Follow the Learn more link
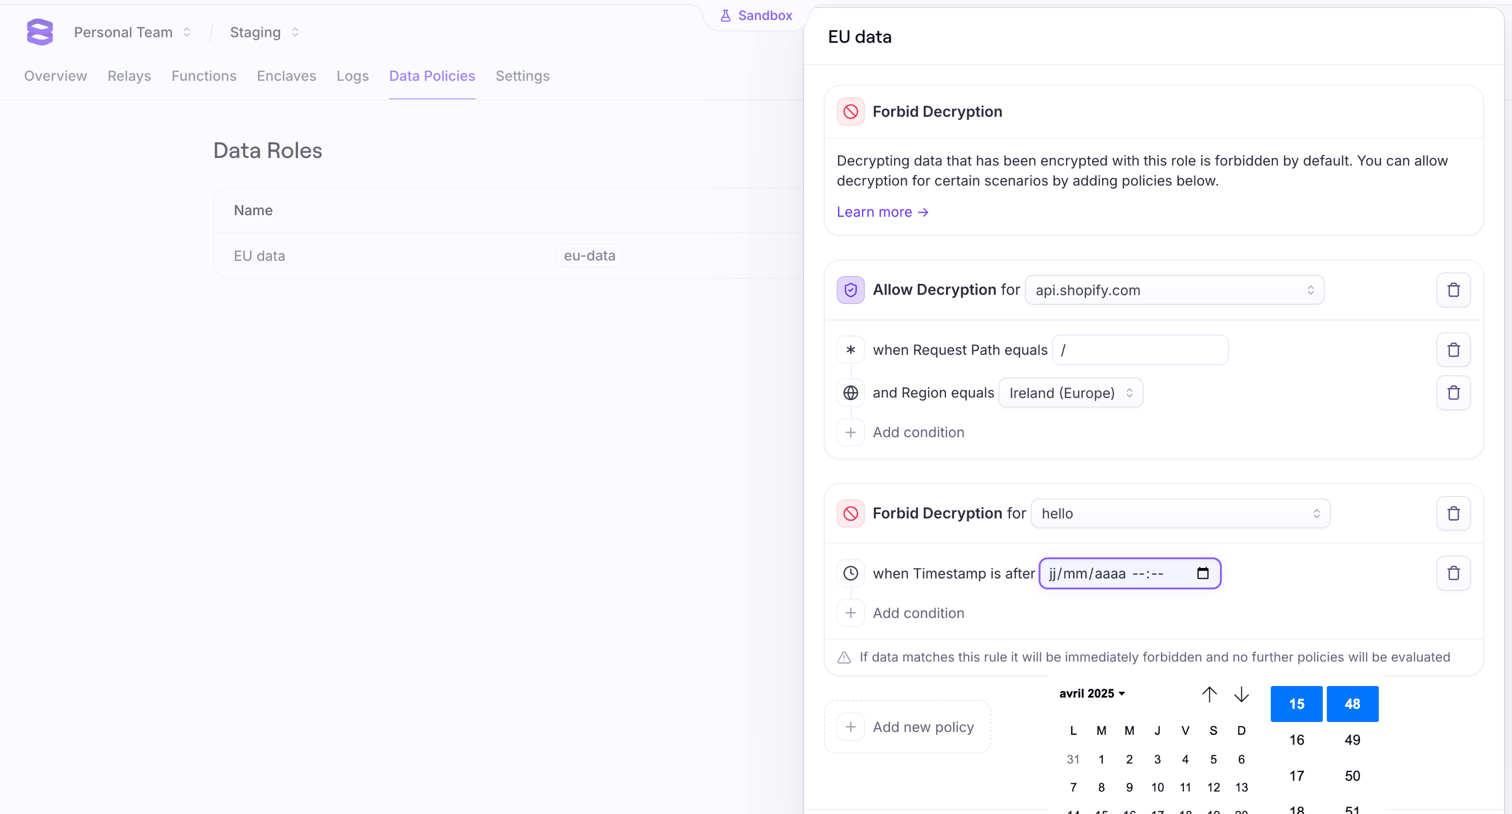This screenshot has width=1512, height=814. click(x=883, y=212)
